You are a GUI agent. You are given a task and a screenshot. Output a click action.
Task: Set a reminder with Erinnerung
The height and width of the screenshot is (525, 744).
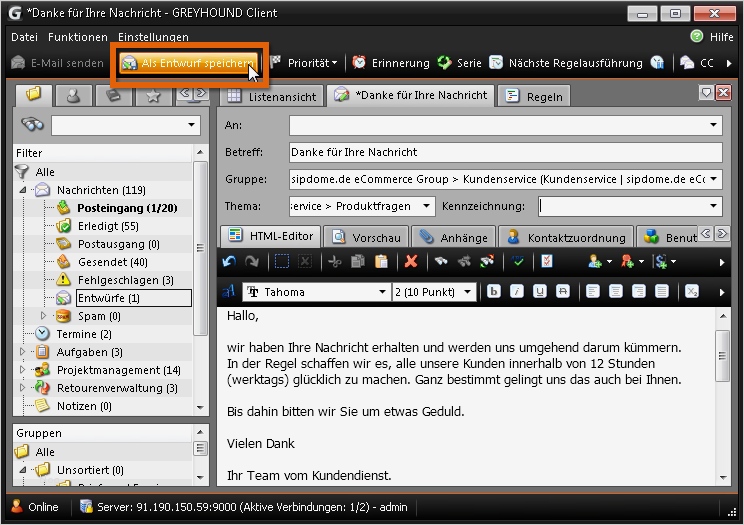point(391,63)
